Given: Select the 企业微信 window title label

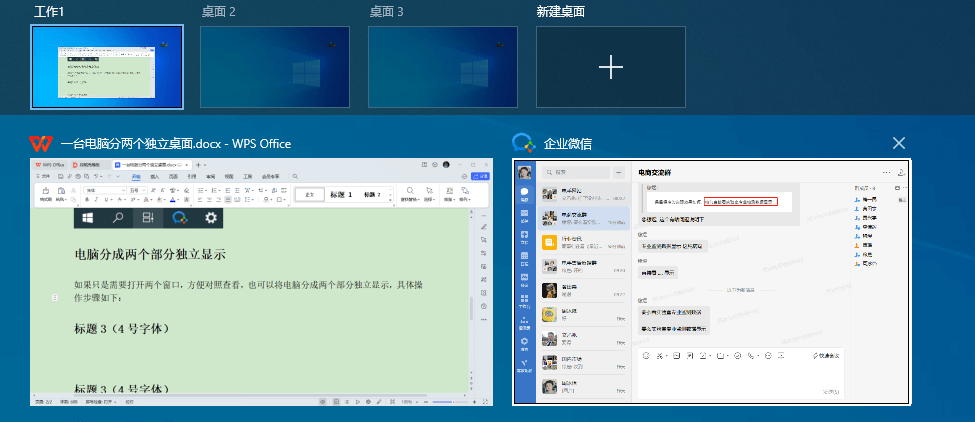Looking at the screenshot, I should pos(568,144).
